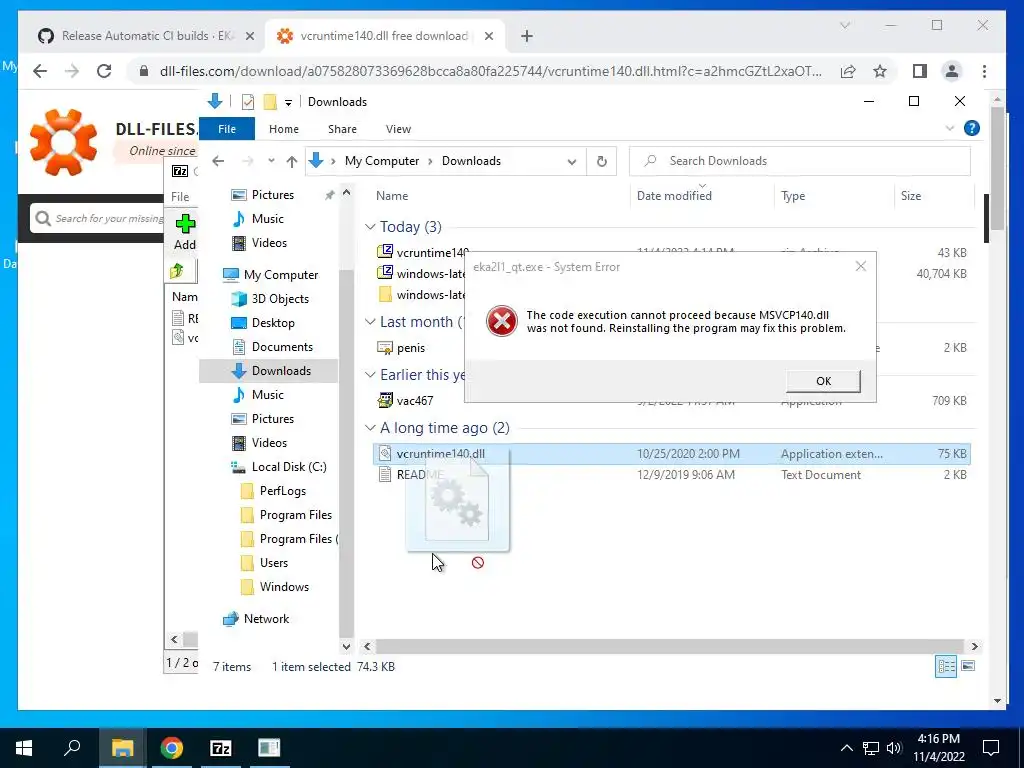Select My Computer in the navigation pane
The width and height of the screenshot is (1024, 768).
pyautogui.click(x=281, y=275)
